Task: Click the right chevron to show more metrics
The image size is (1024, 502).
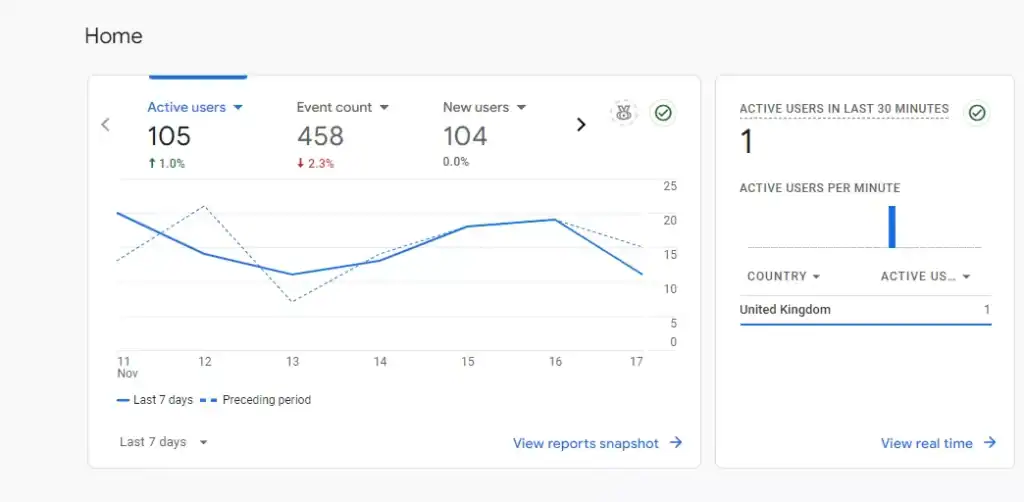Action: [x=580, y=125]
